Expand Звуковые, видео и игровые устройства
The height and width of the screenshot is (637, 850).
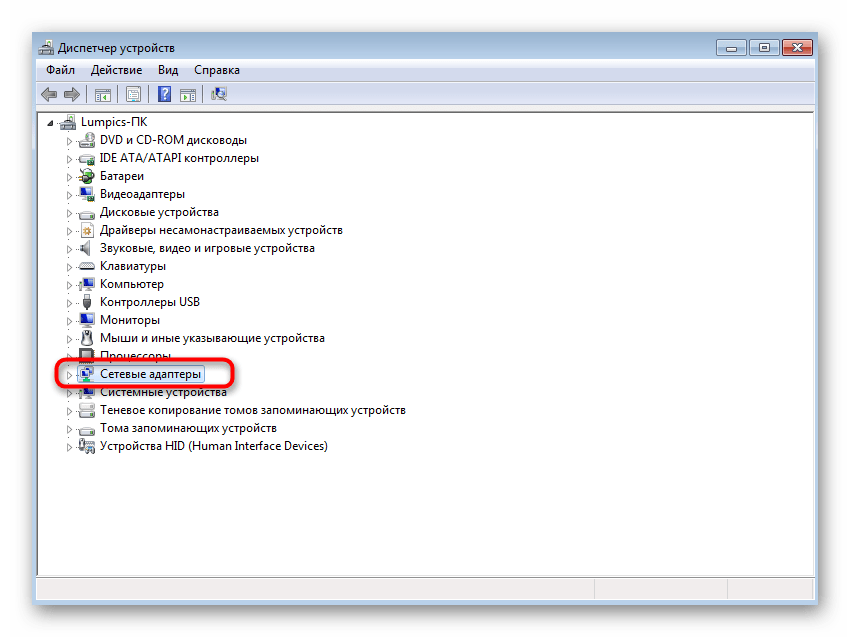click(x=72, y=248)
